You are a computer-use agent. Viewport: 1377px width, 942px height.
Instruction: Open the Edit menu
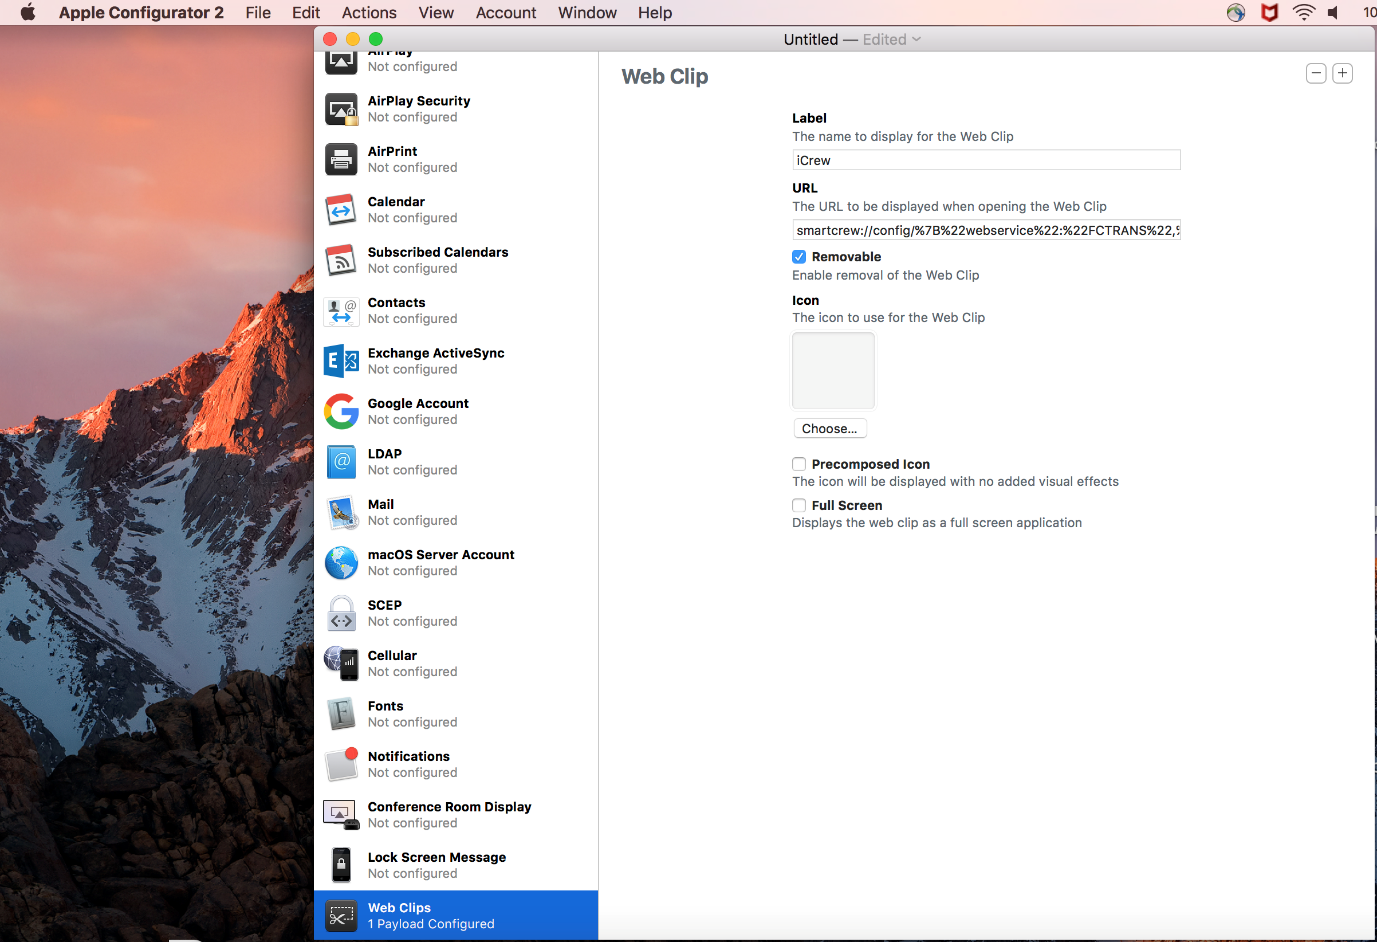pos(306,12)
